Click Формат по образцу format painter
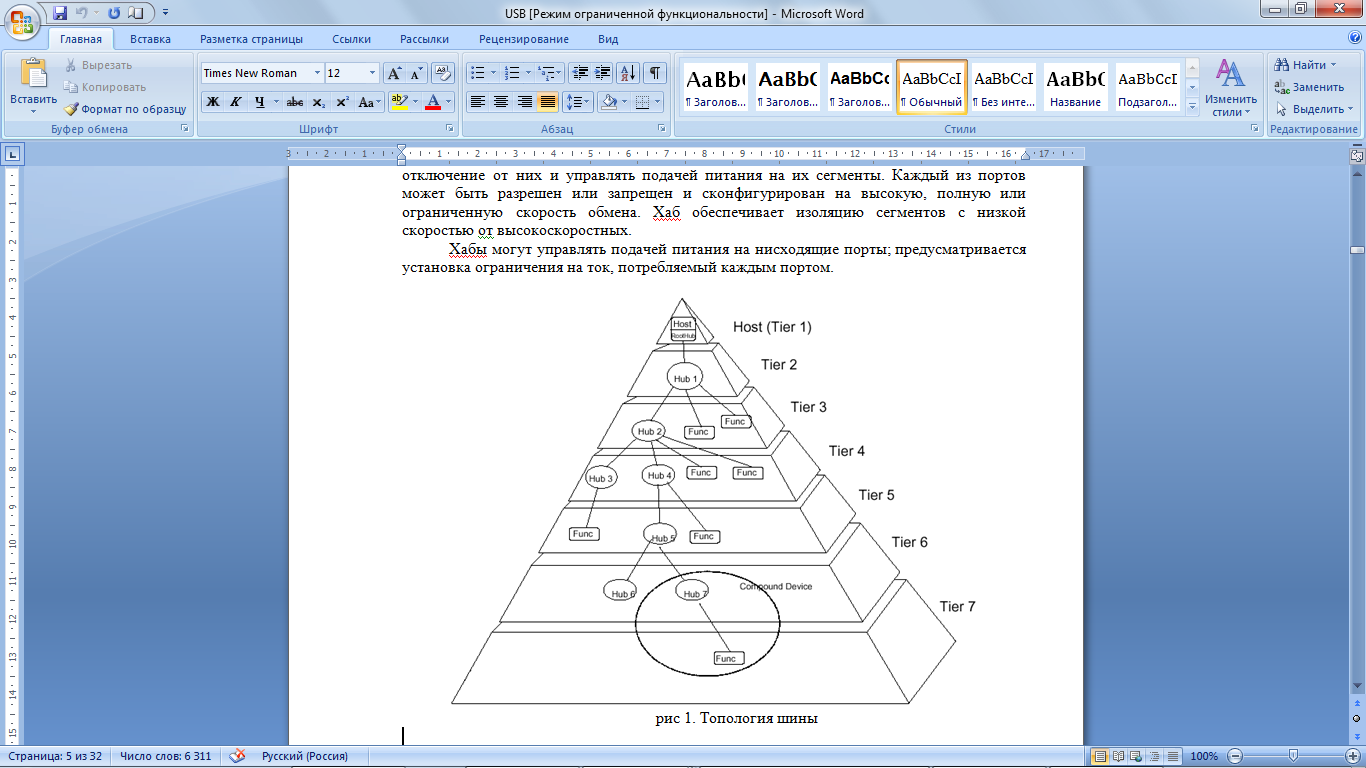The height and width of the screenshot is (768, 1366). pyautogui.click(x=125, y=109)
